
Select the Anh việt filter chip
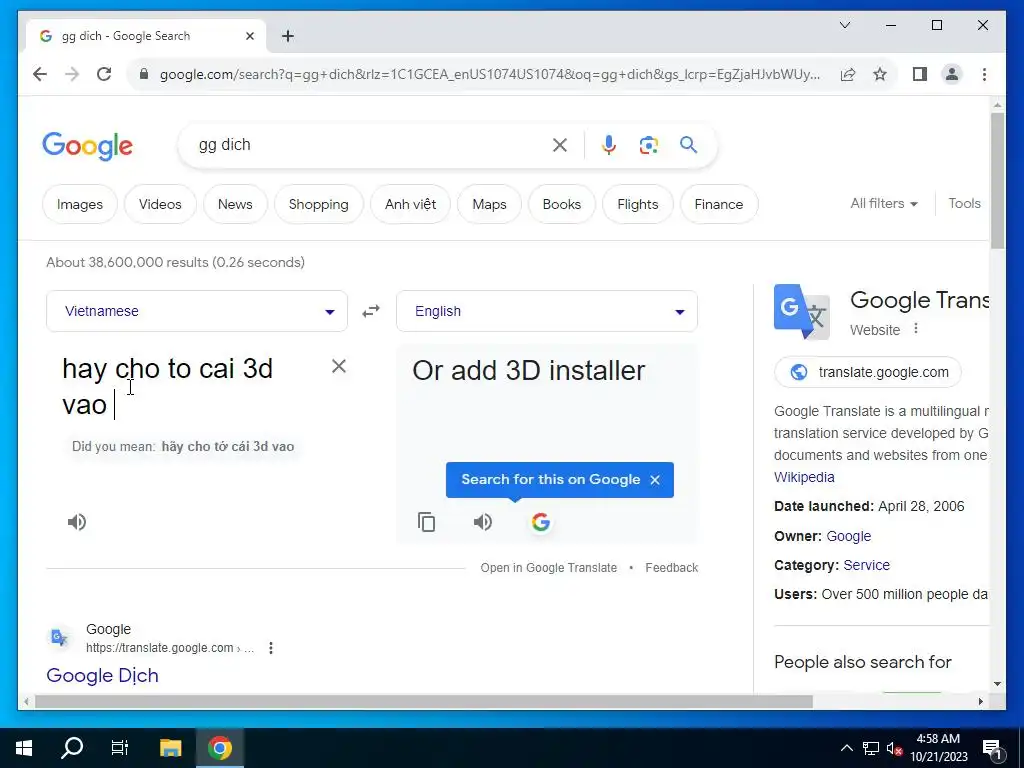point(410,204)
